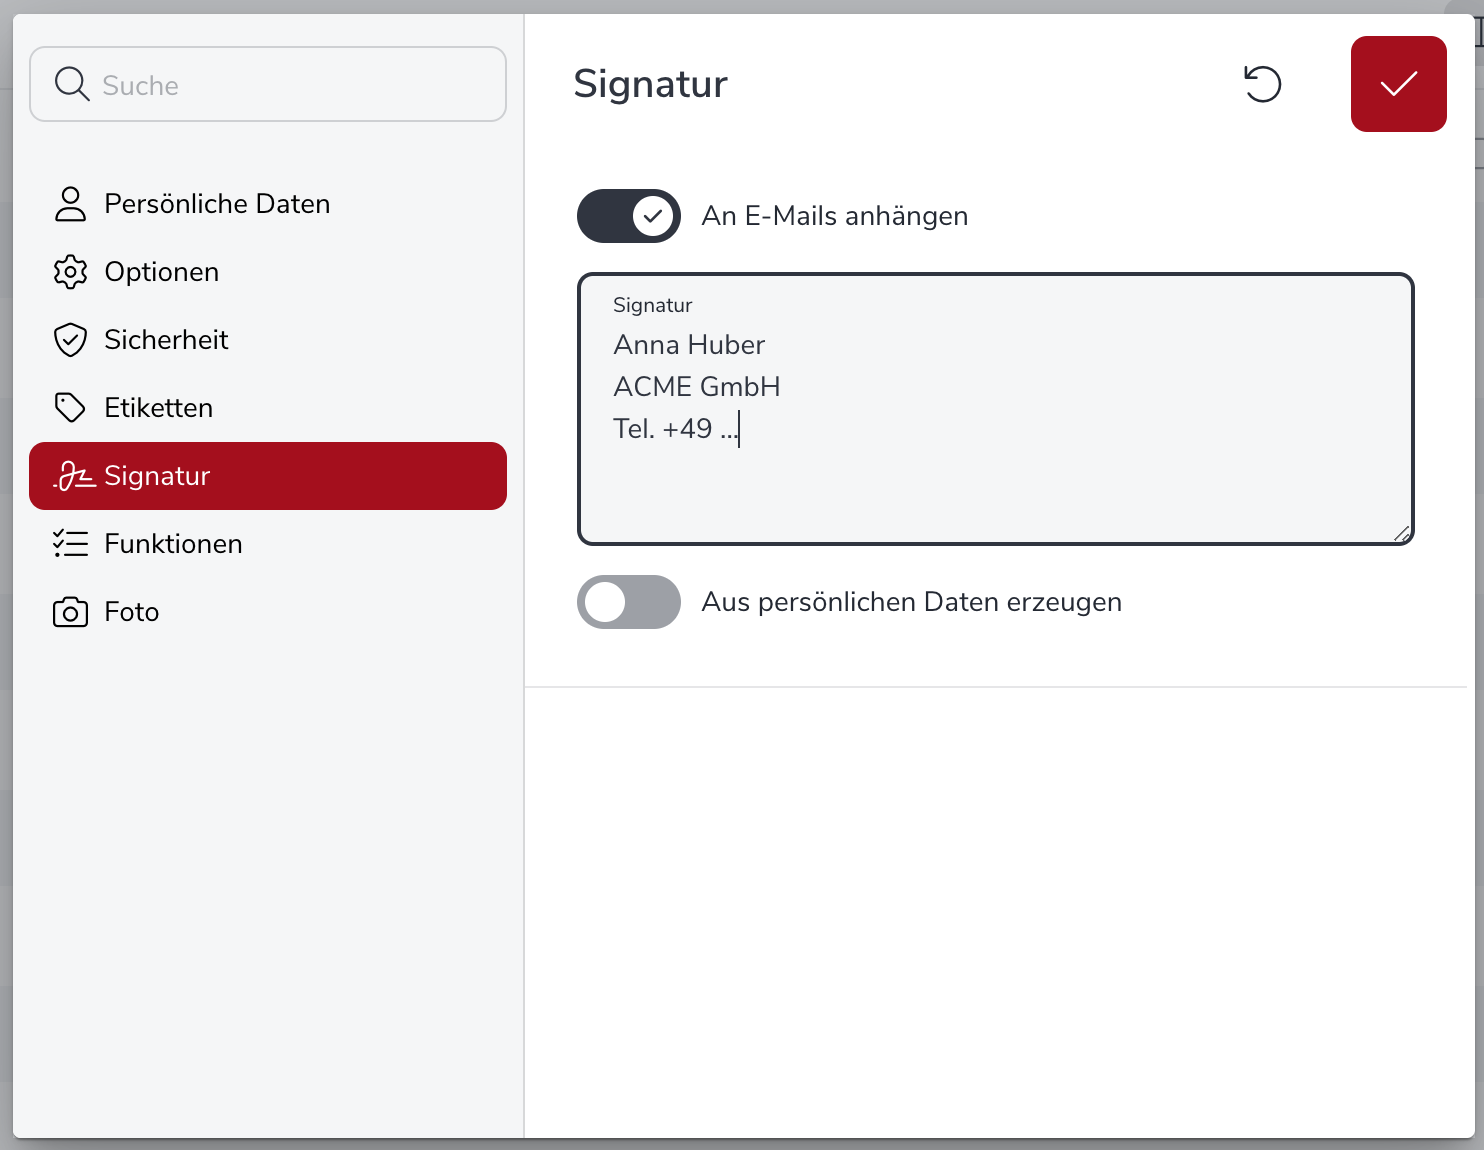
Task: Open the Foto settings page
Action: click(x=132, y=612)
